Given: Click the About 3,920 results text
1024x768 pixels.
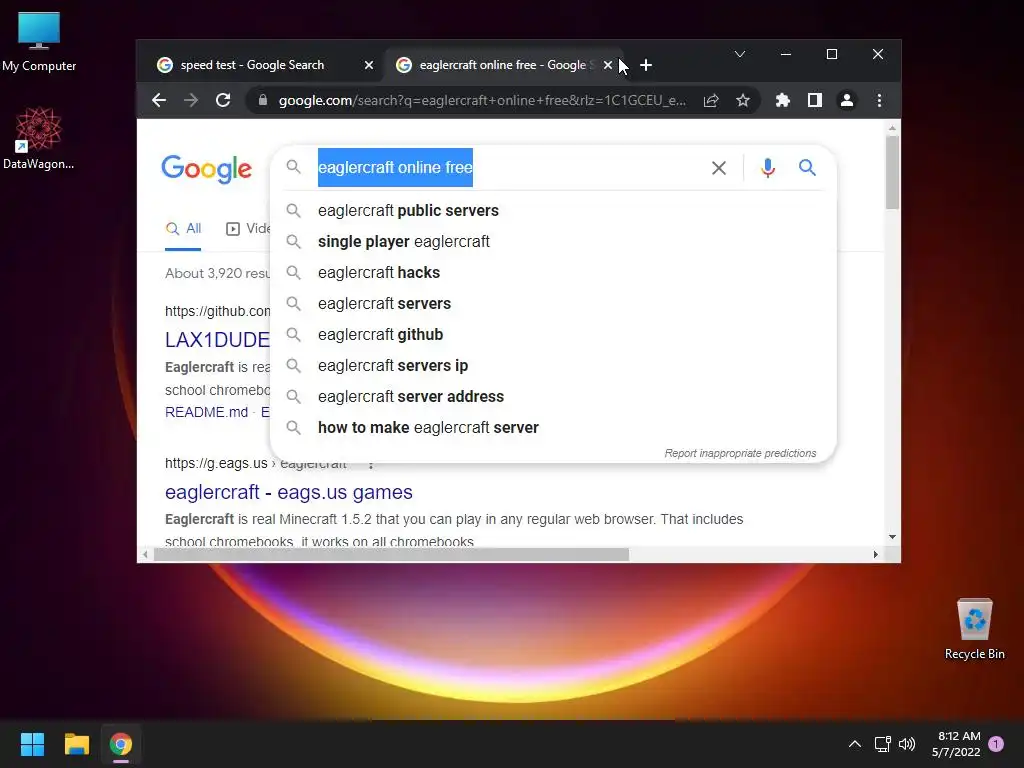Looking at the screenshot, I should [x=217, y=273].
